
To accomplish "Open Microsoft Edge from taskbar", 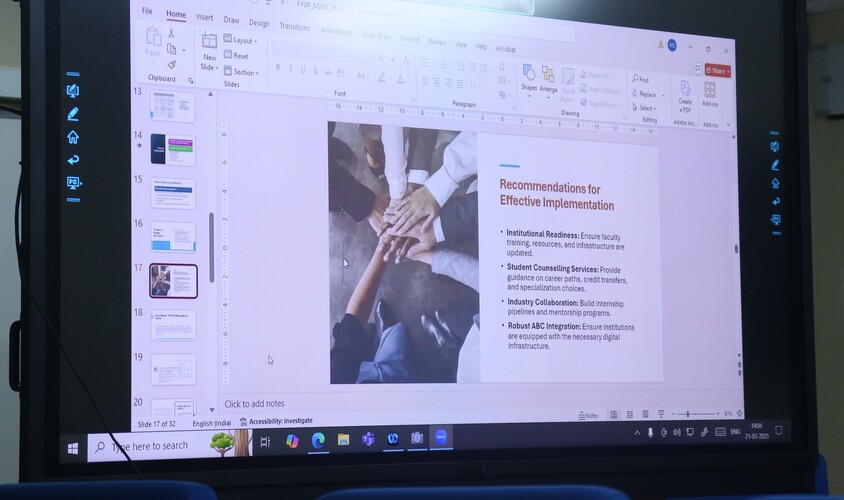I will (318, 440).
